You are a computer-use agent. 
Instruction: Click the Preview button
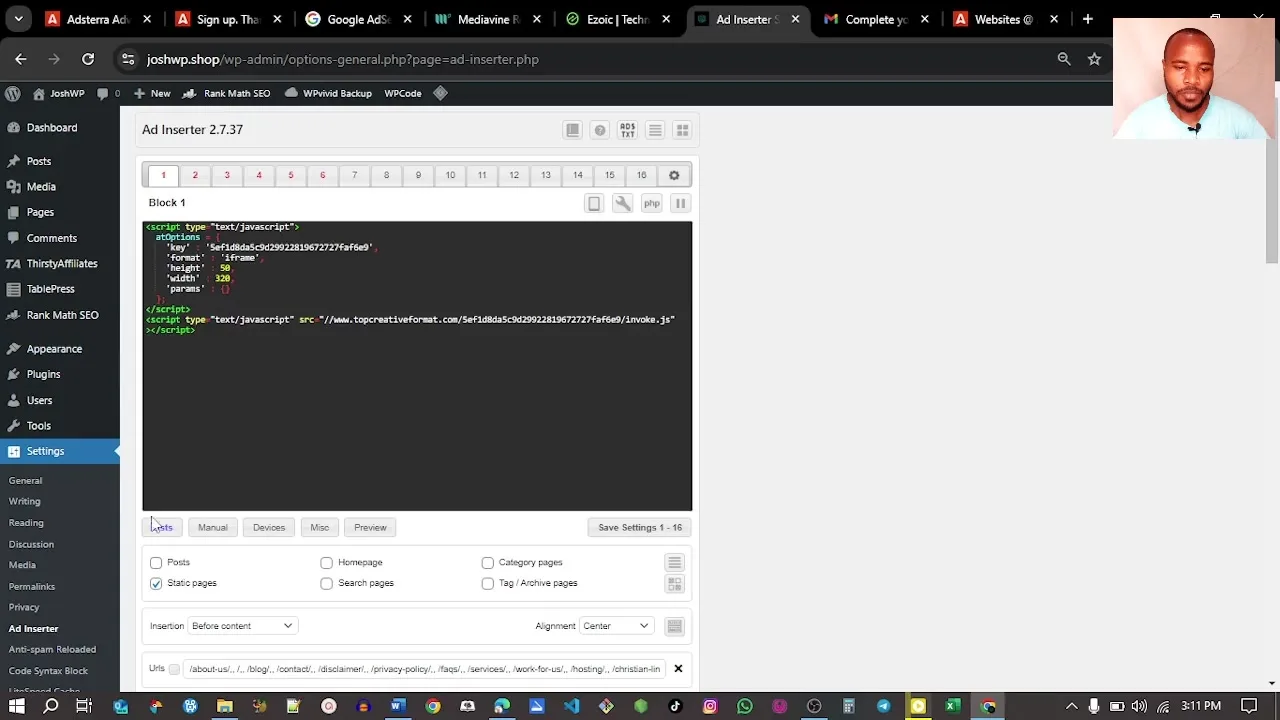370,527
